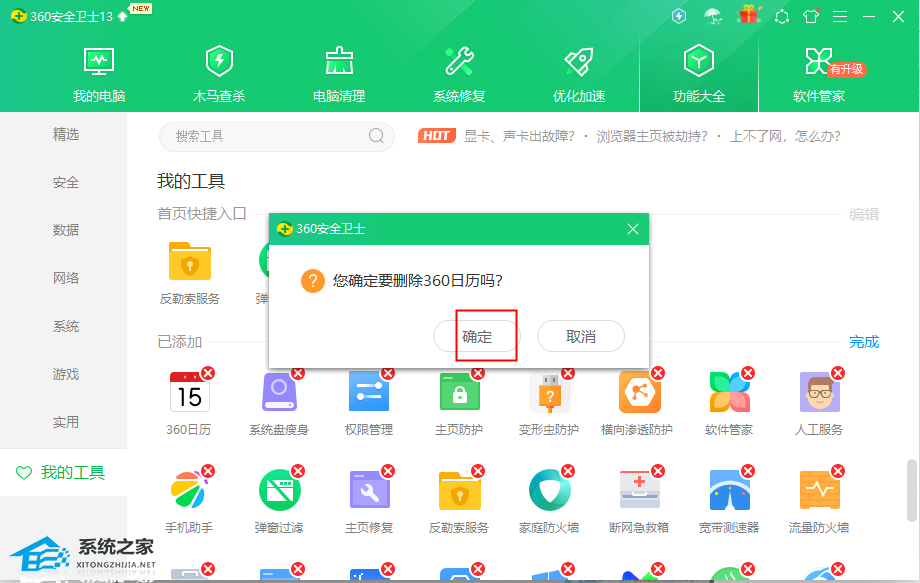The image size is (920, 583).
Task: Open the 优化加速 rocket section
Action: 579,75
